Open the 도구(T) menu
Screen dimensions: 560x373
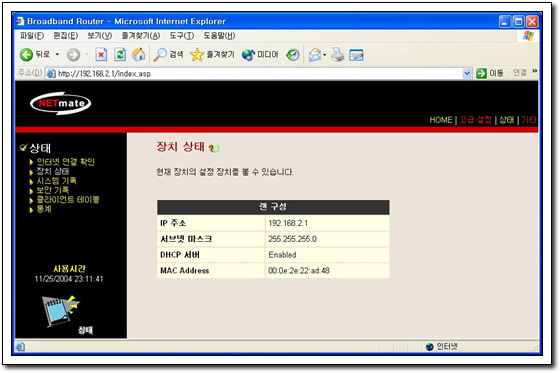point(182,35)
